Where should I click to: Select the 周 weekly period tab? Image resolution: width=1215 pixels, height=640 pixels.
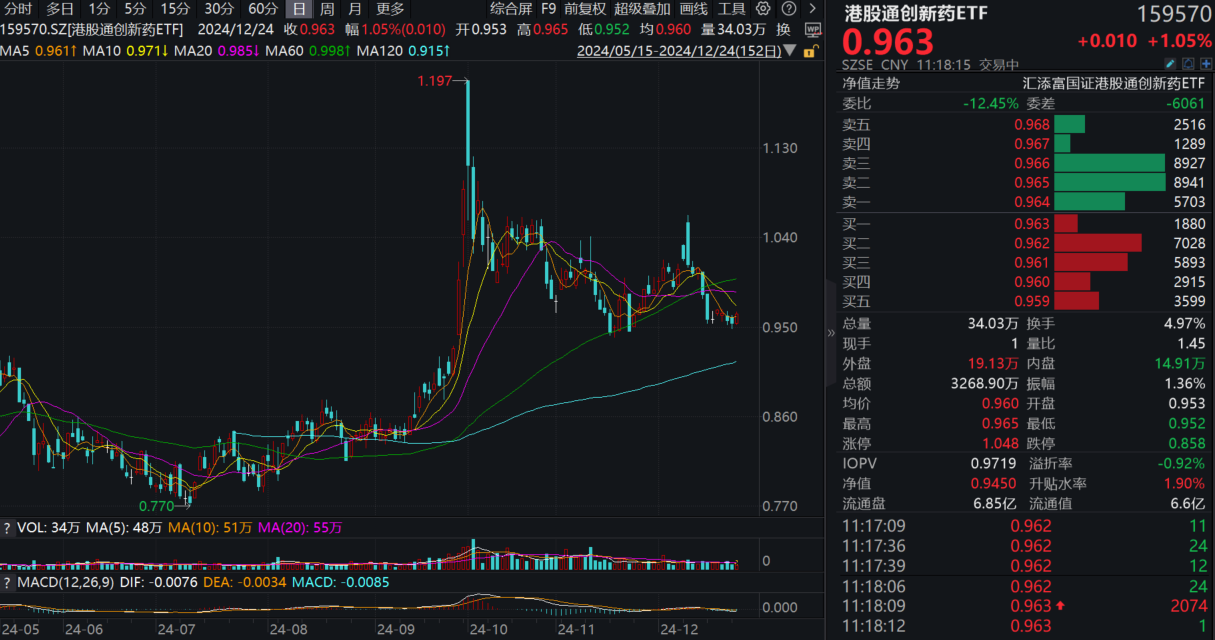pos(327,9)
